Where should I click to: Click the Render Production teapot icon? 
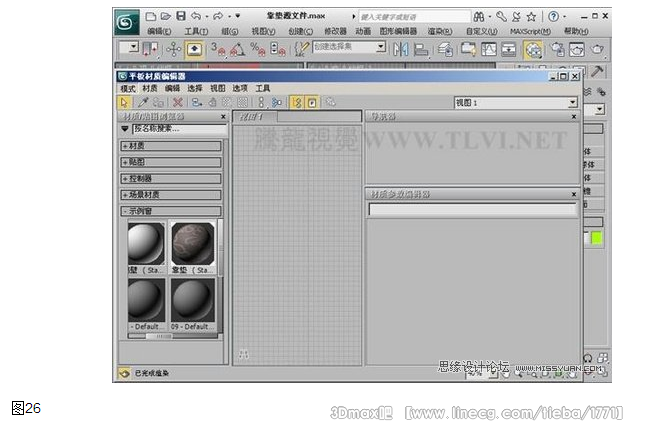(597, 50)
